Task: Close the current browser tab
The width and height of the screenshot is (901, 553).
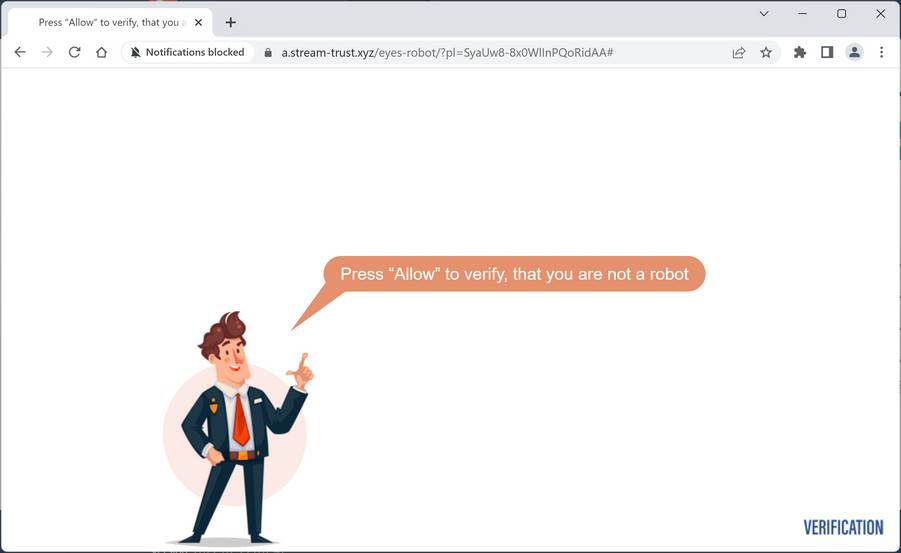Action: pyautogui.click(x=198, y=22)
